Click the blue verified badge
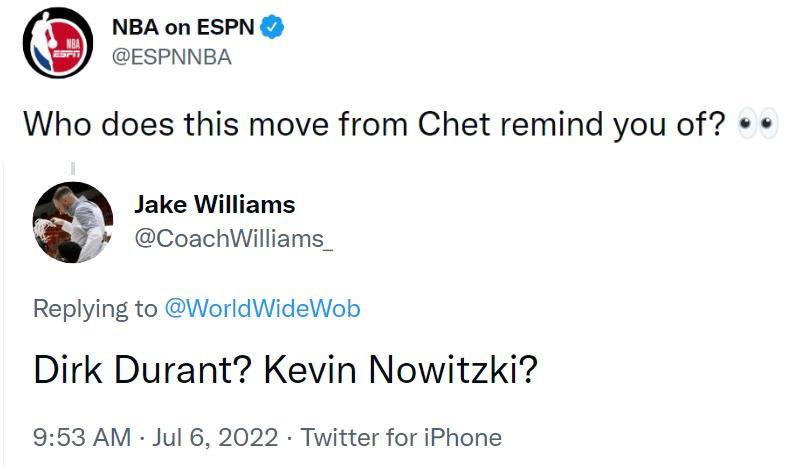 (274, 28)
